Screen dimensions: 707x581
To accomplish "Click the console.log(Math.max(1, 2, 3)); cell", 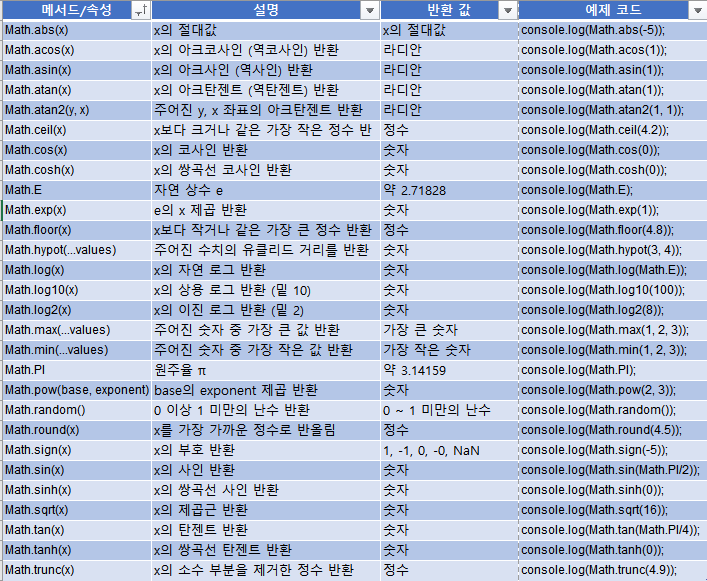I will tap(613, 330).
